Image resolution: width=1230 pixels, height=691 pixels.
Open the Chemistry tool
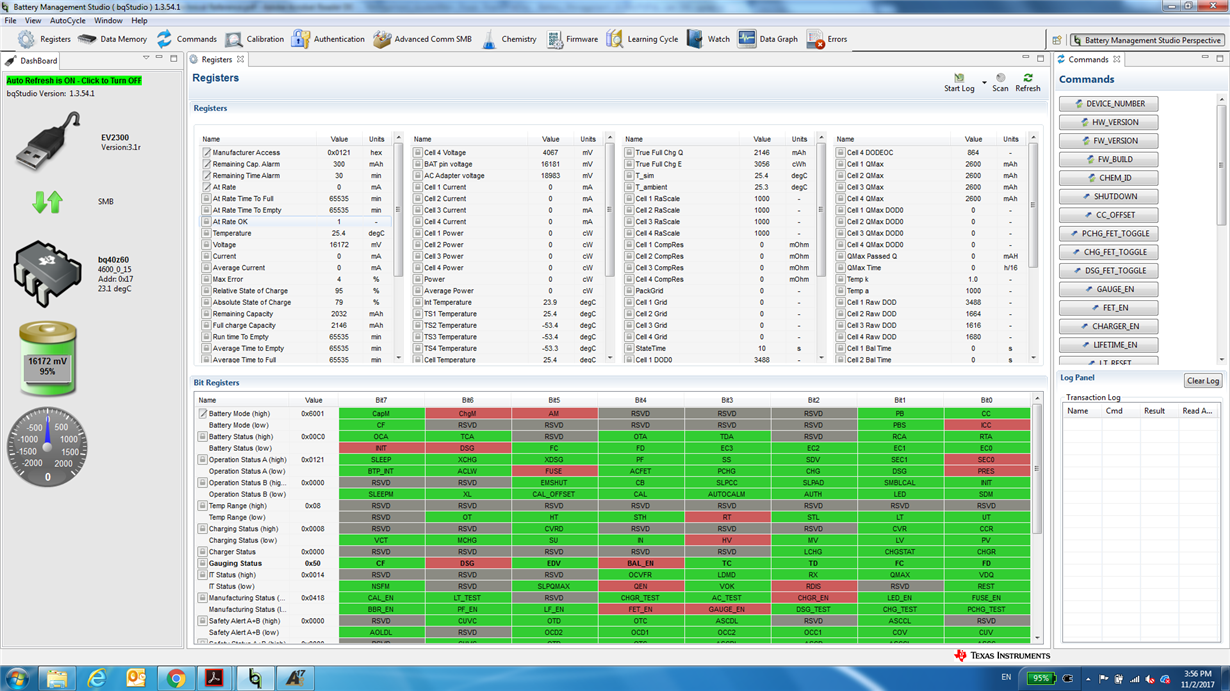click(x=509, y=39)
